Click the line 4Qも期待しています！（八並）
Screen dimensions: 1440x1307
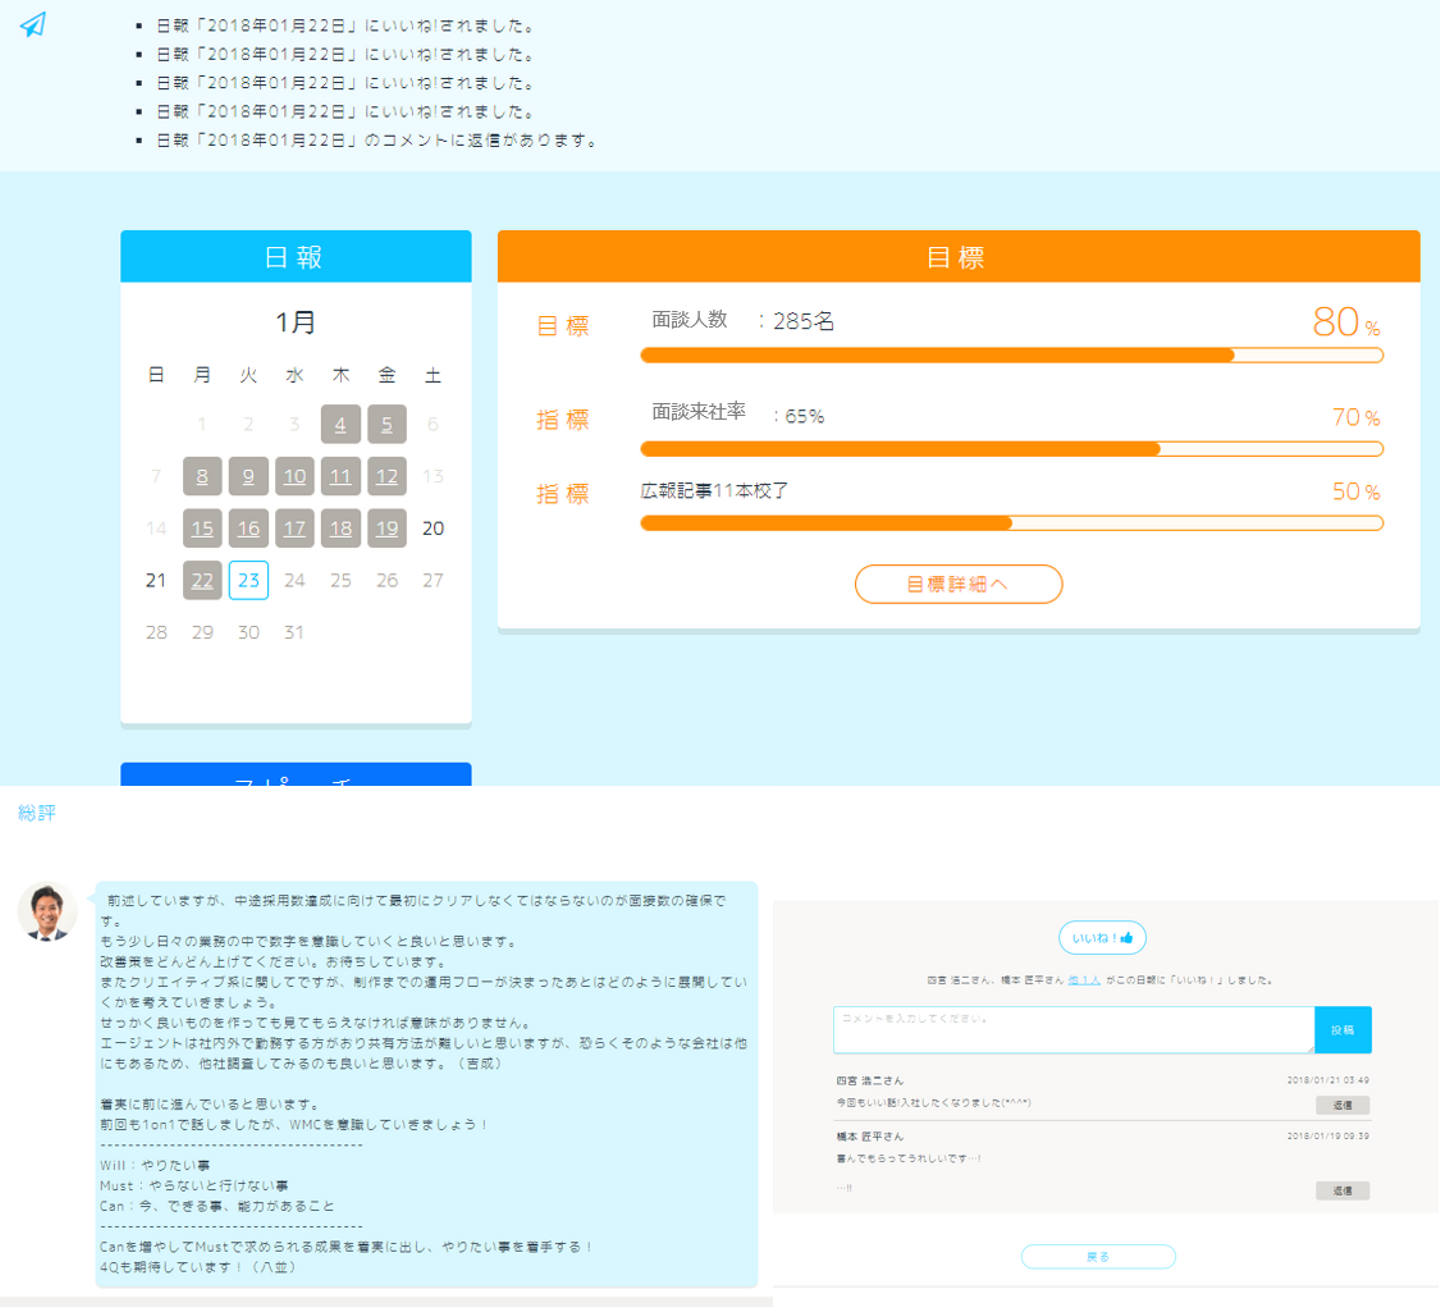[198, 1267]
